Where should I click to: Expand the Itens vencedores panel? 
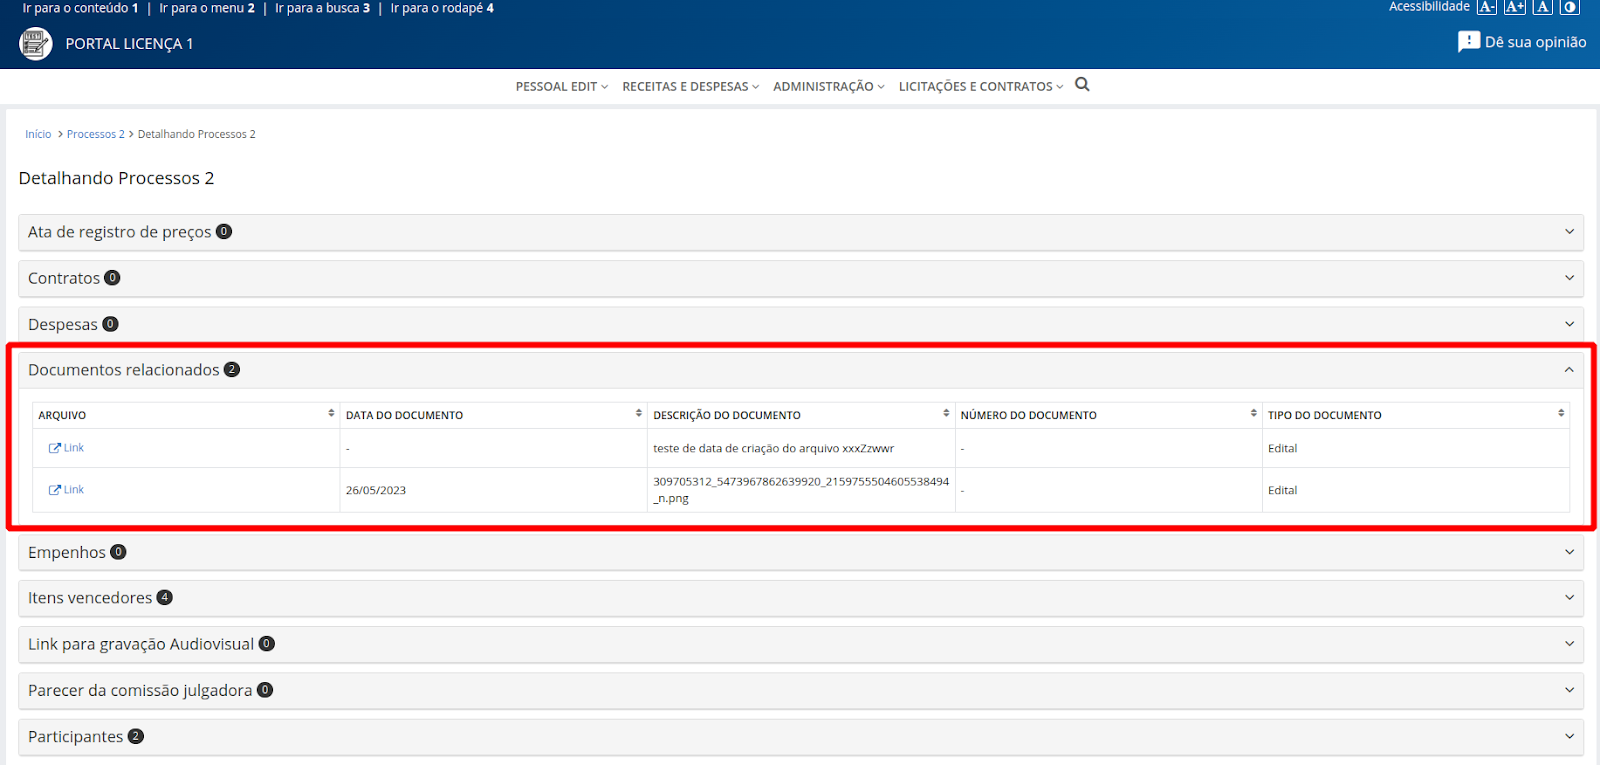800,598
